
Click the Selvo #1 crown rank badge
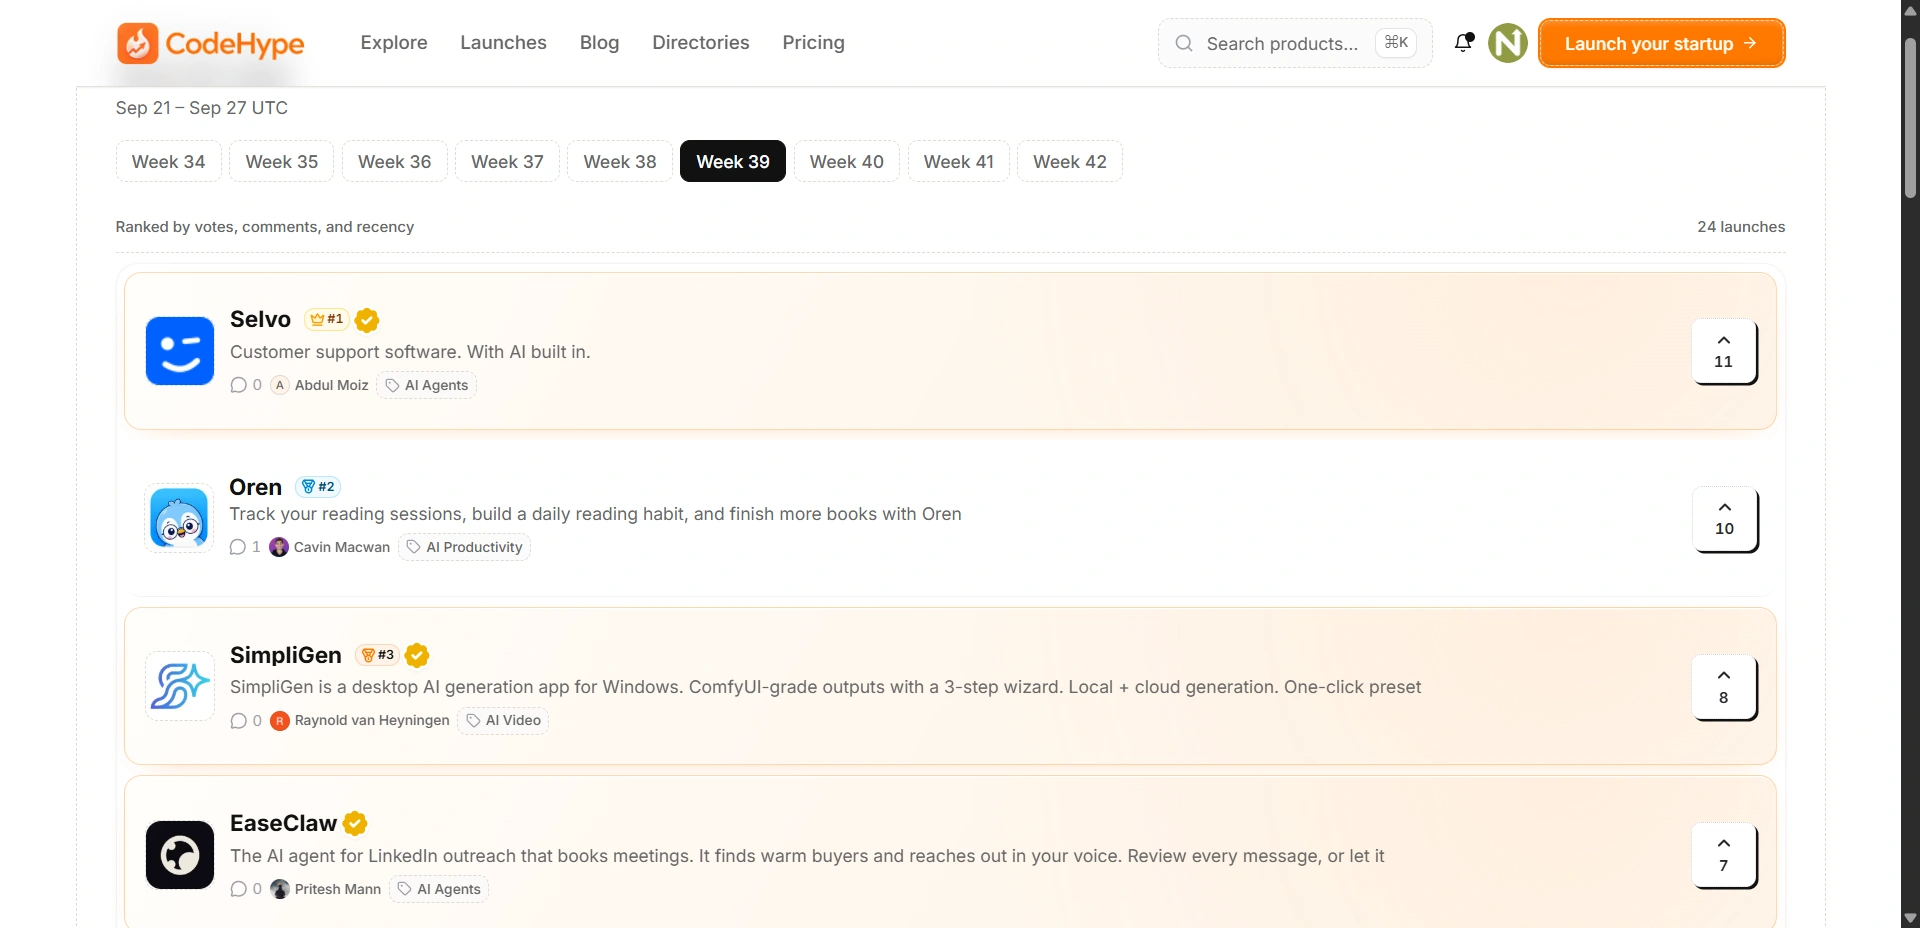coord(326,319)
